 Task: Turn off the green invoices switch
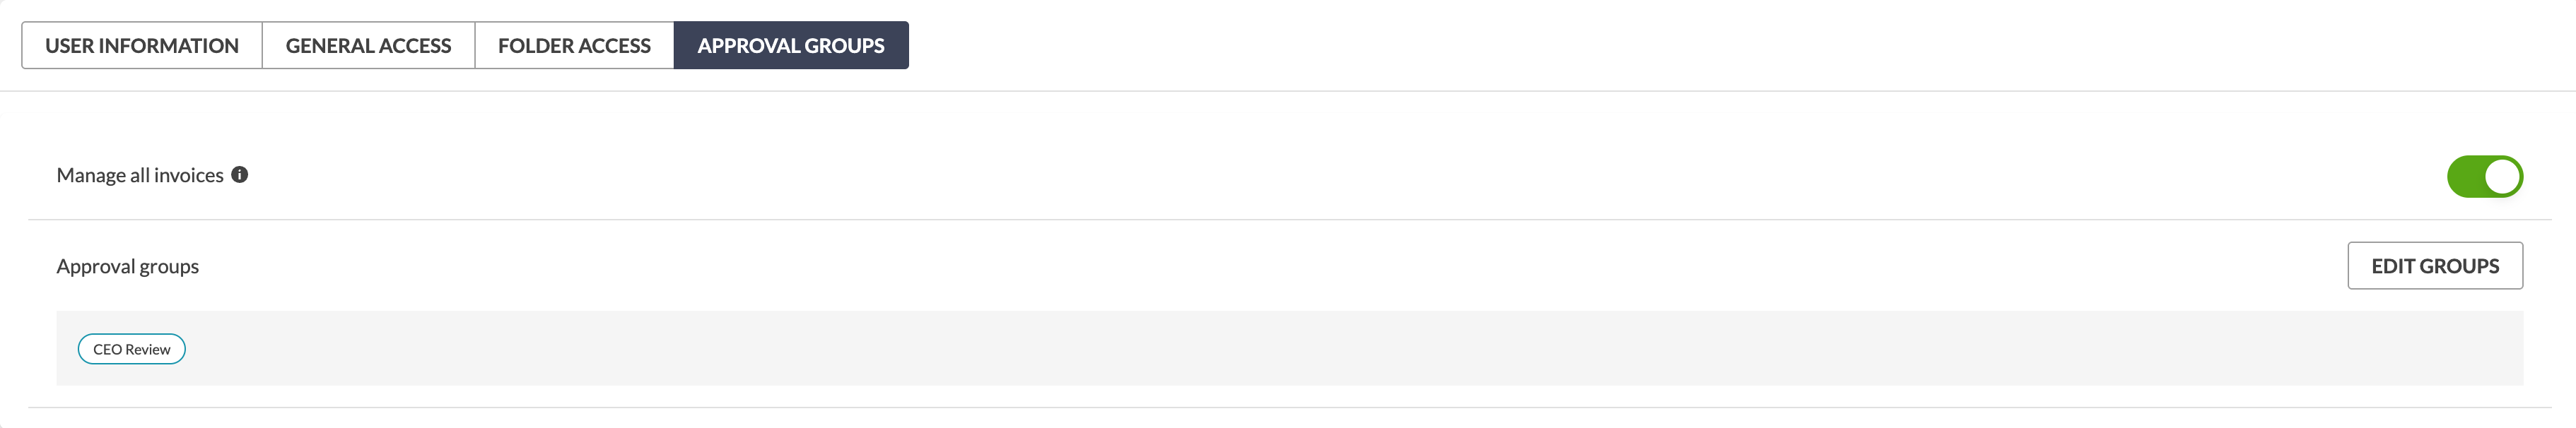(x=2484, y=176)
